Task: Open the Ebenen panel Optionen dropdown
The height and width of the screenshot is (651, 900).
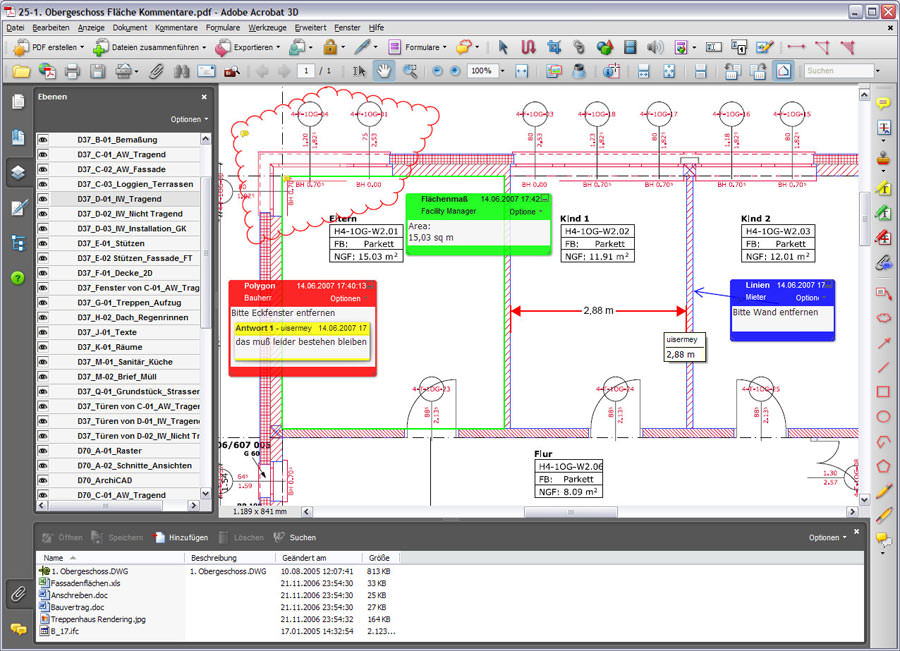Action: tap(189, 119)
